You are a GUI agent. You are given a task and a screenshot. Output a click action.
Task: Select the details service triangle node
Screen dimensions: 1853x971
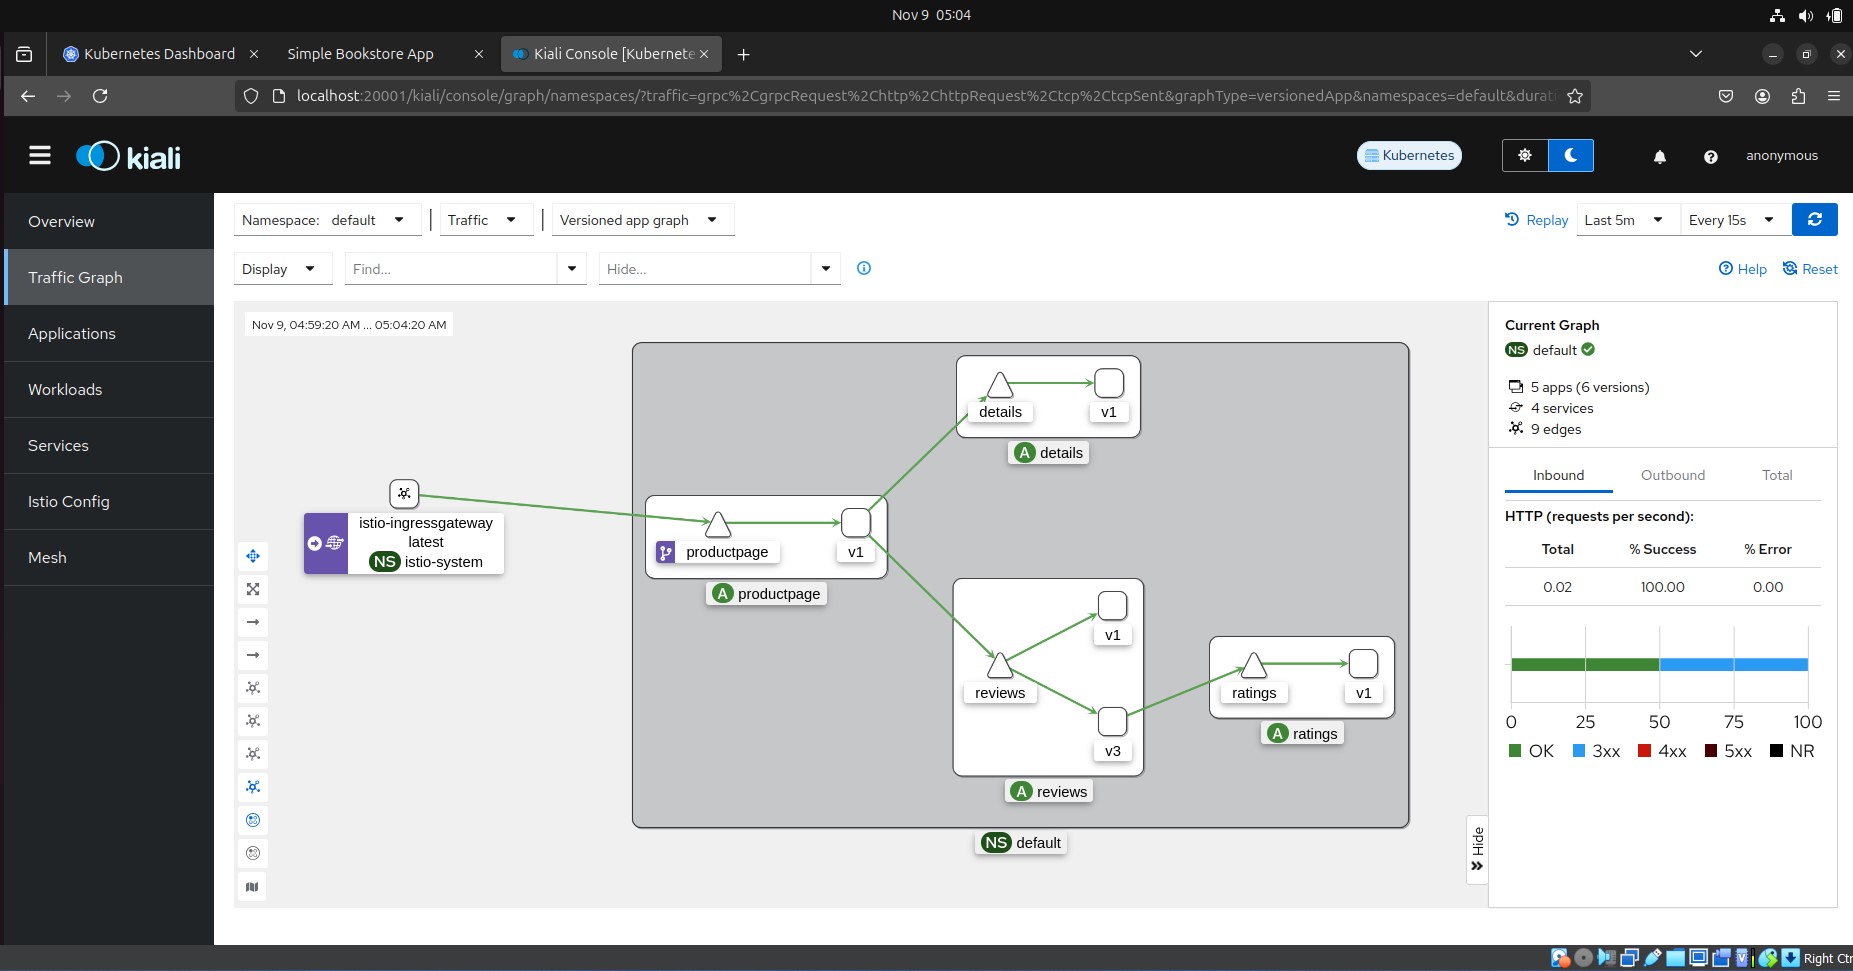(x=1000, y=385)
